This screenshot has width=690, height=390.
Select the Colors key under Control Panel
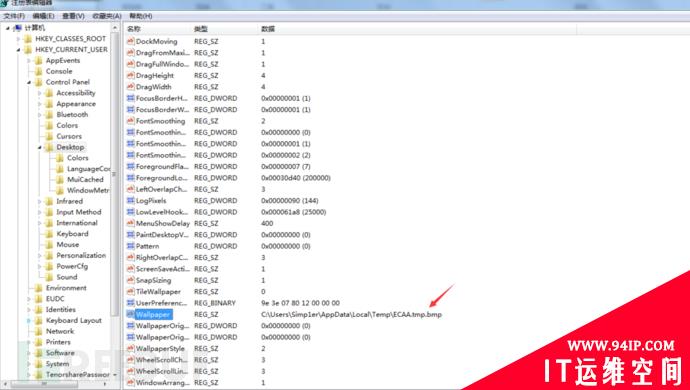coord(67,125)
